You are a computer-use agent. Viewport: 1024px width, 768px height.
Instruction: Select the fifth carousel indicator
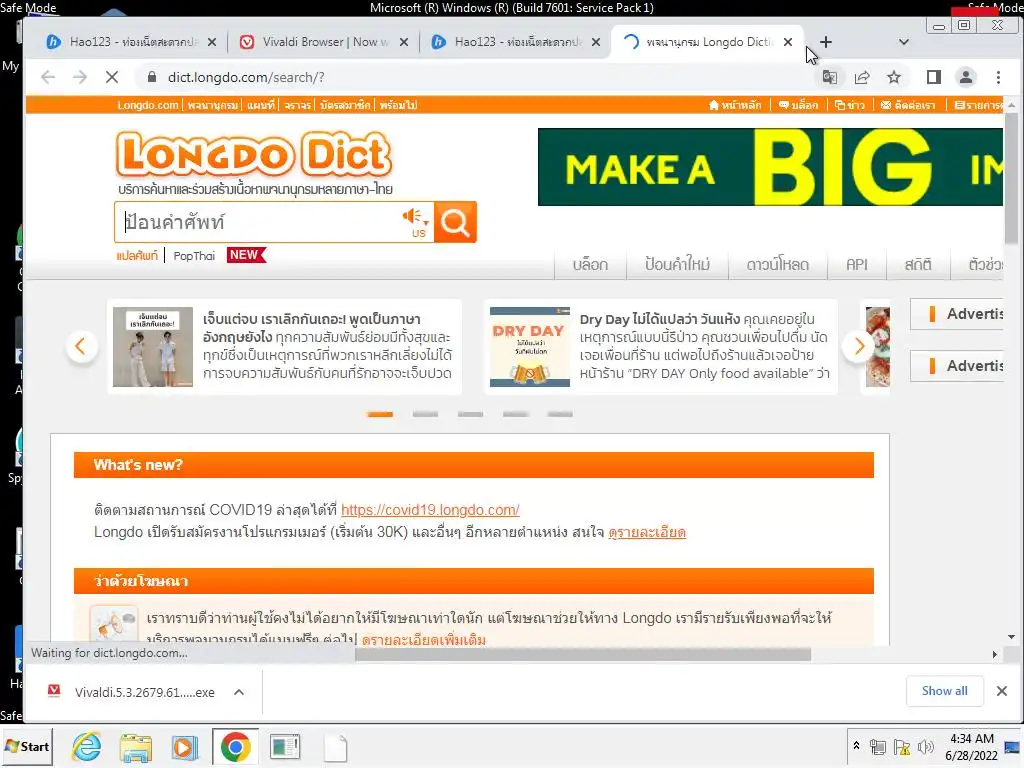point(560,414)
